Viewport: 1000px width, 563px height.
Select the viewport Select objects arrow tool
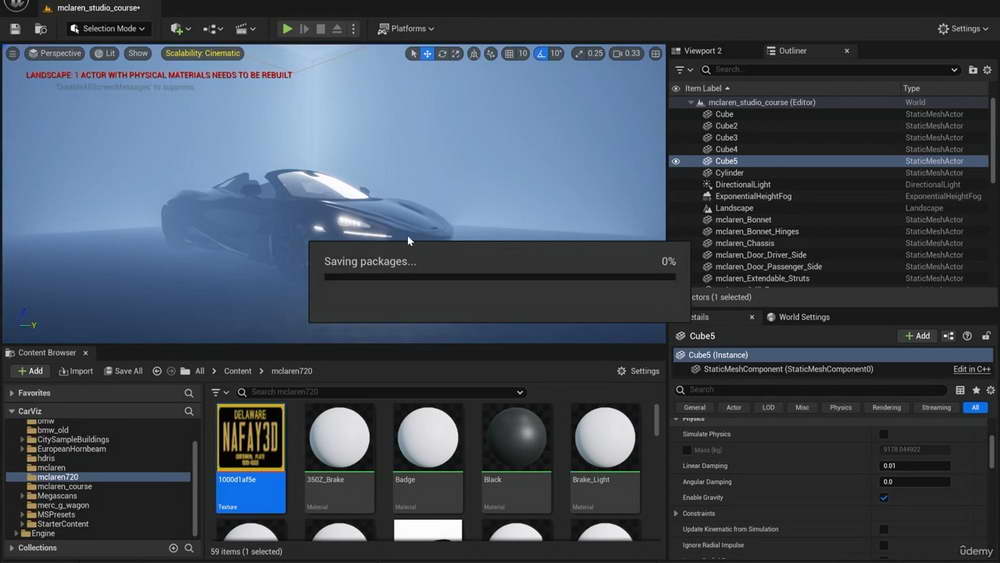tap(413, 54)
